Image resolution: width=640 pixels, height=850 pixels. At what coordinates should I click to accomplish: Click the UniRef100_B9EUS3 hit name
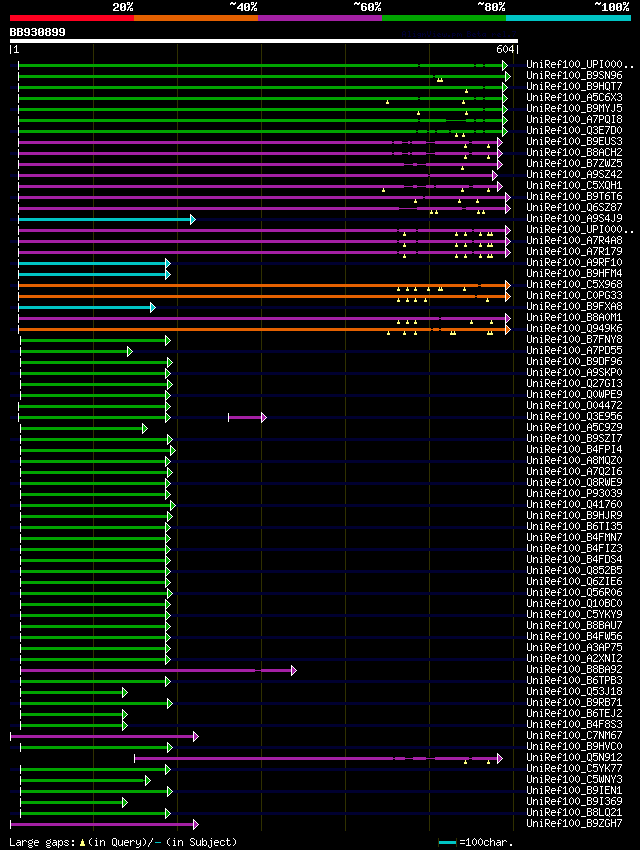574,141
